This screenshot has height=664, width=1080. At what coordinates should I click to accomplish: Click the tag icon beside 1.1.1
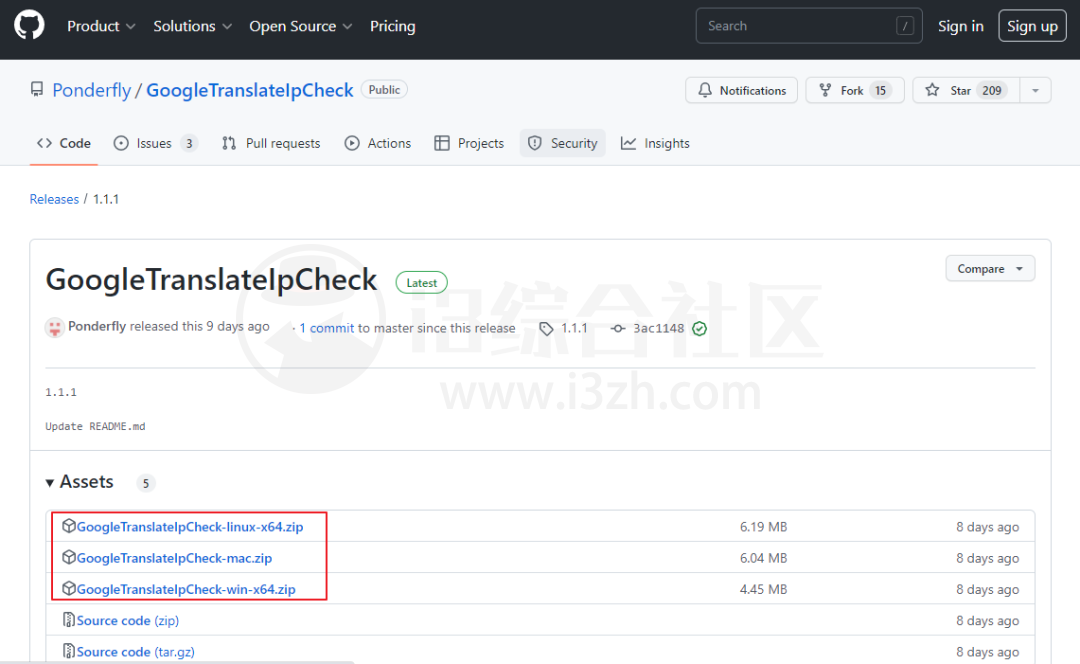(546, 329)
